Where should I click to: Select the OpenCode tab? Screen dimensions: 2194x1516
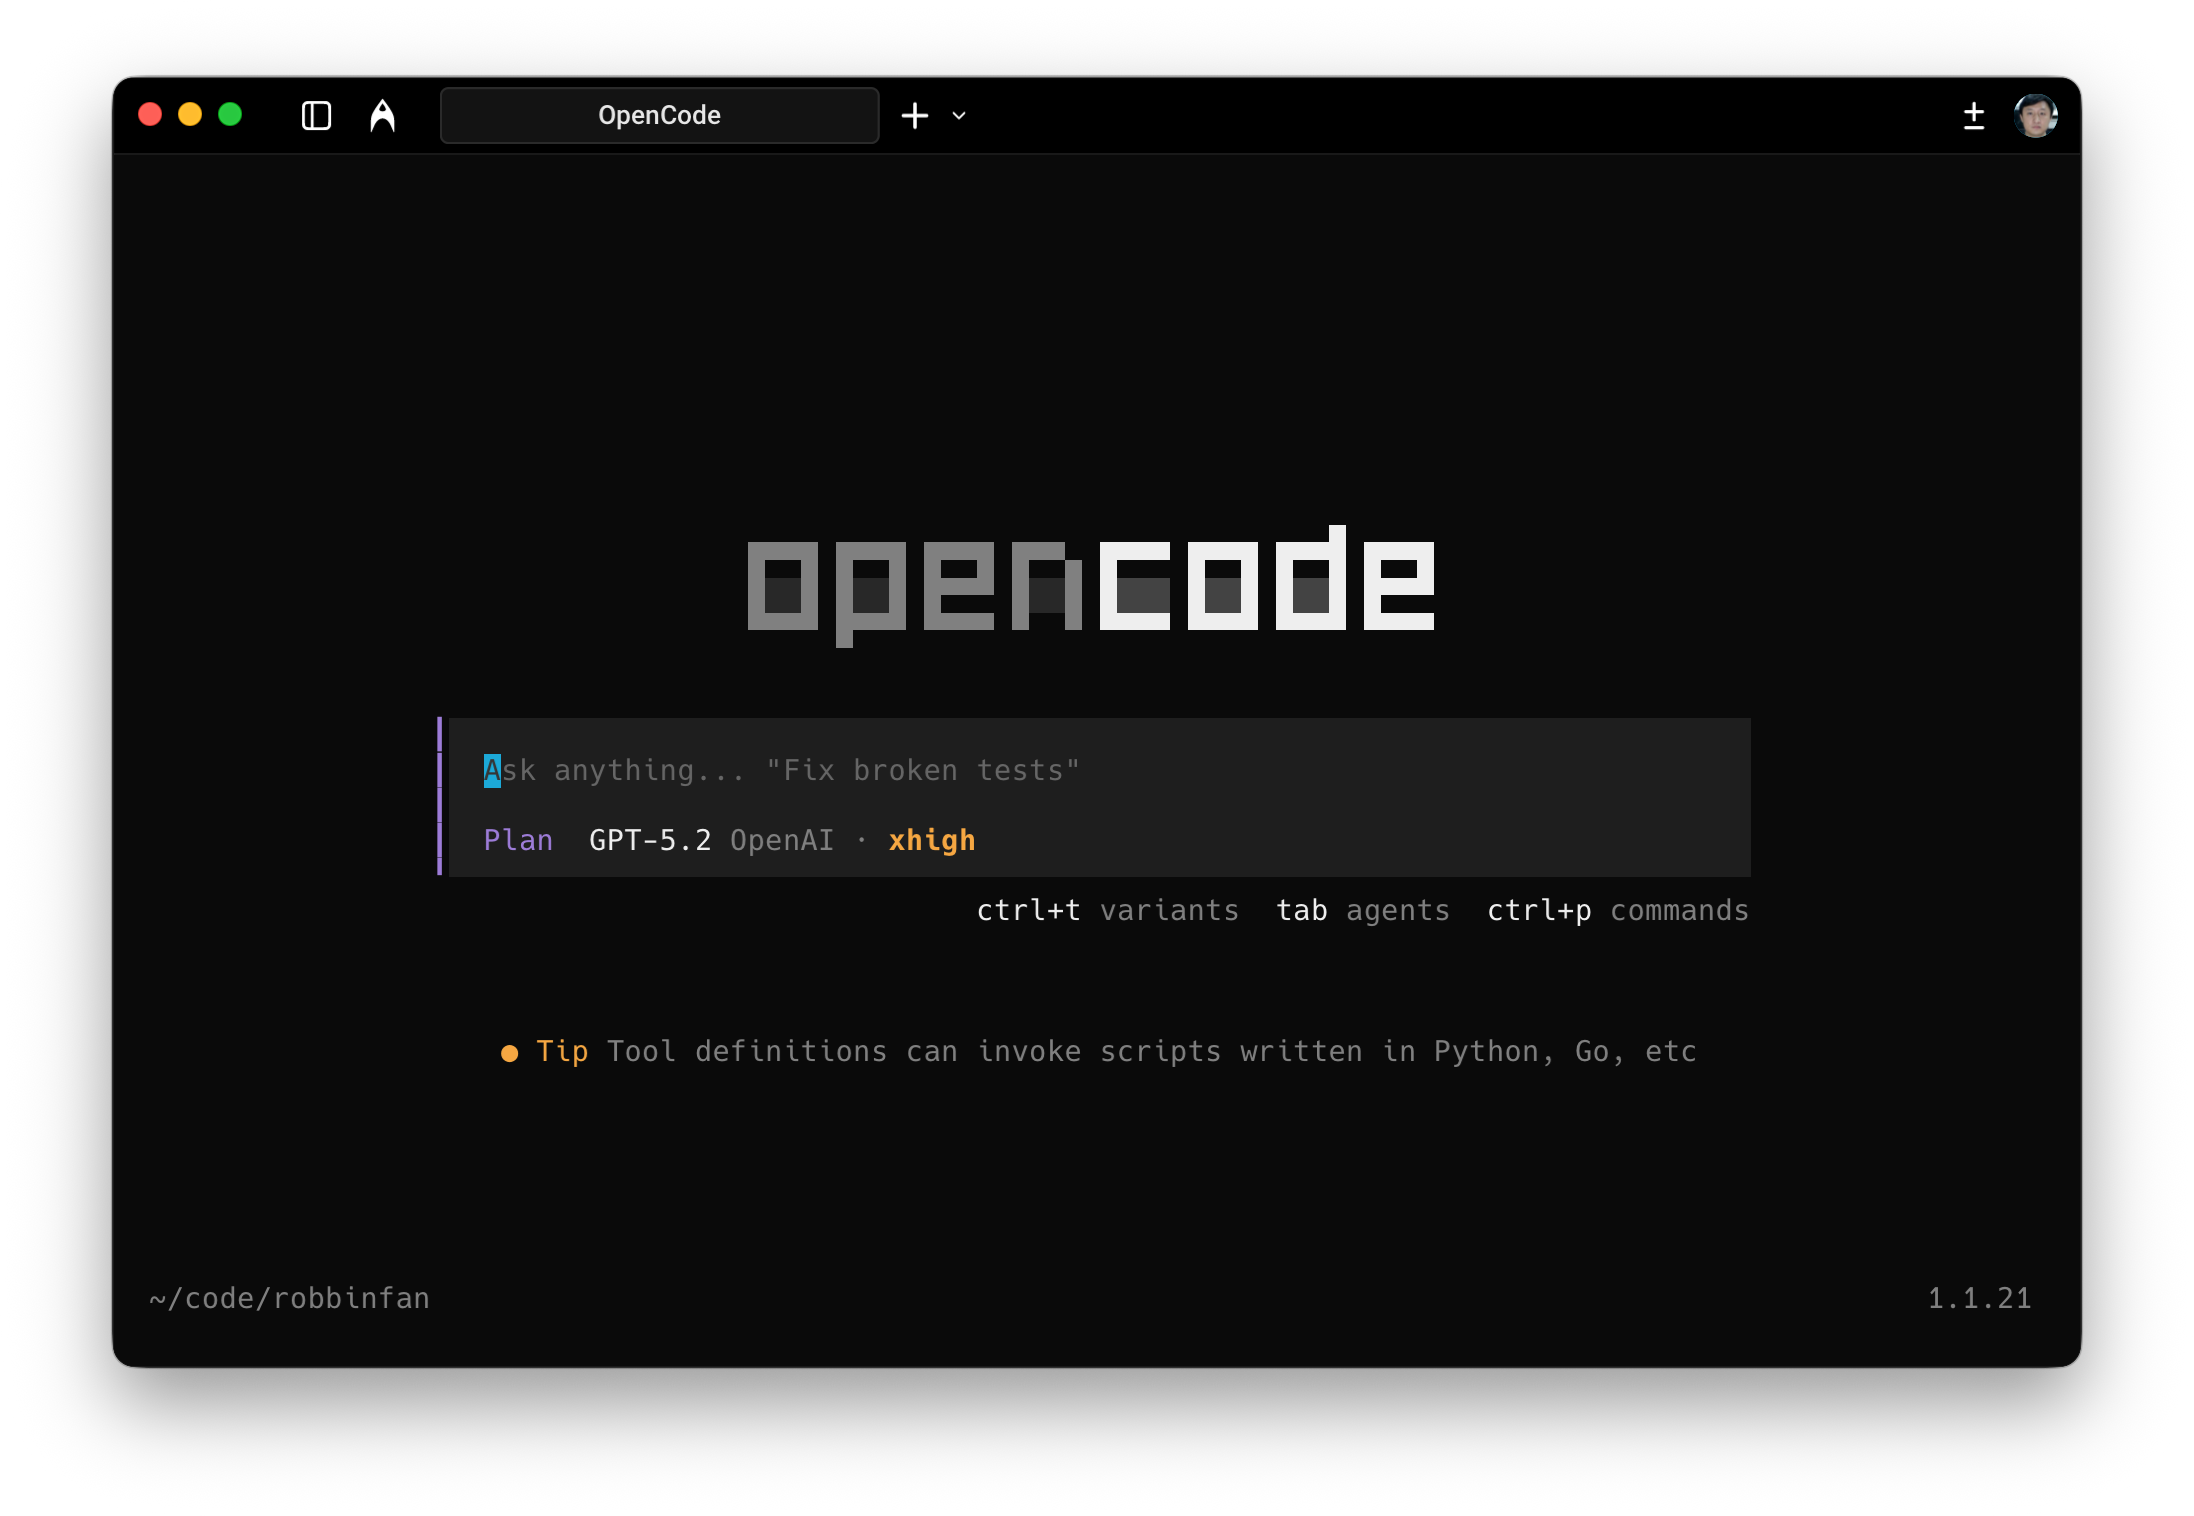pos(659,116)
